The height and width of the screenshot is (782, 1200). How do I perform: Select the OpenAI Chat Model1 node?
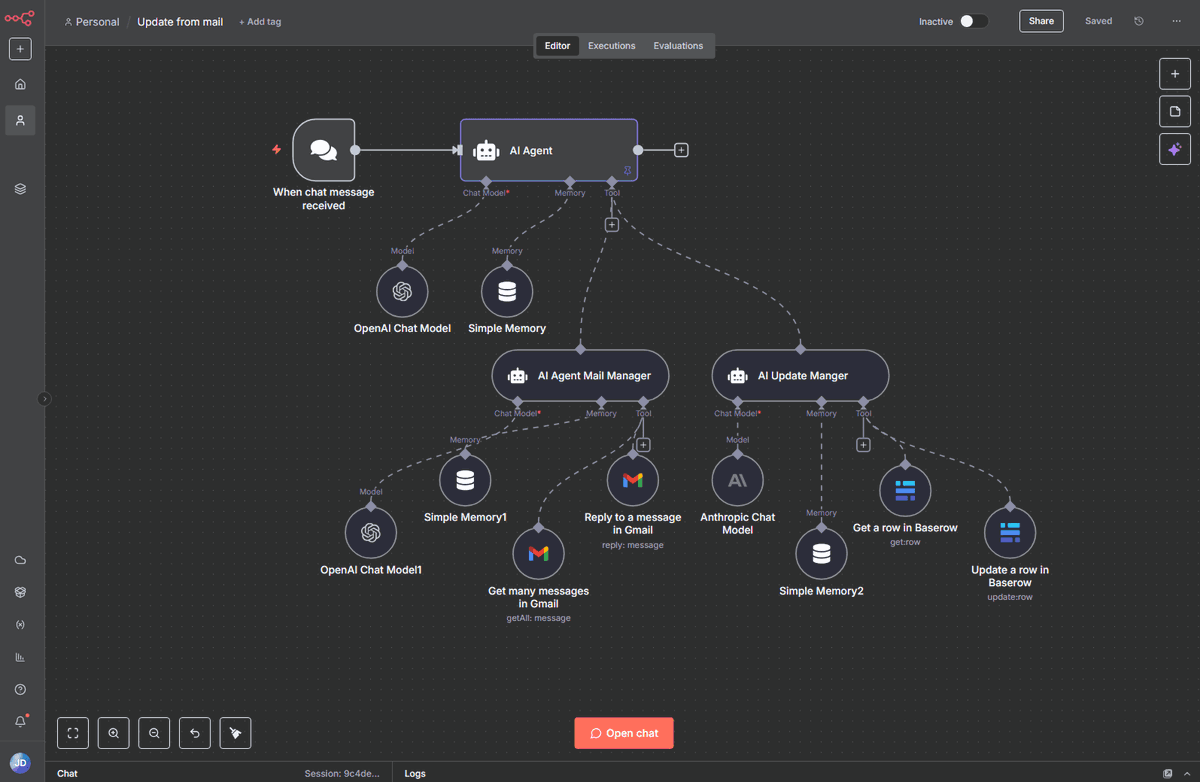(x=371, y=533)
